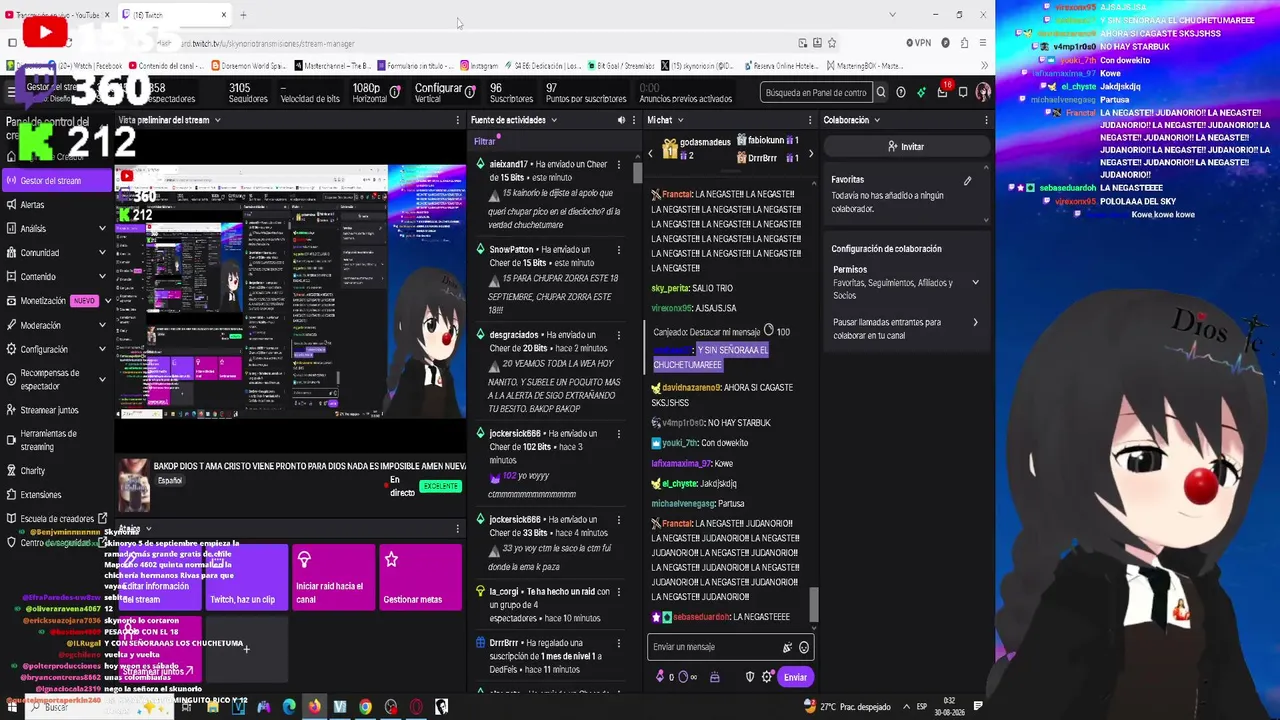This screenshot has height=720, width=1280.
Task: Open Firefox from the Windows taskbar
Action: click(x=314, y=707)
